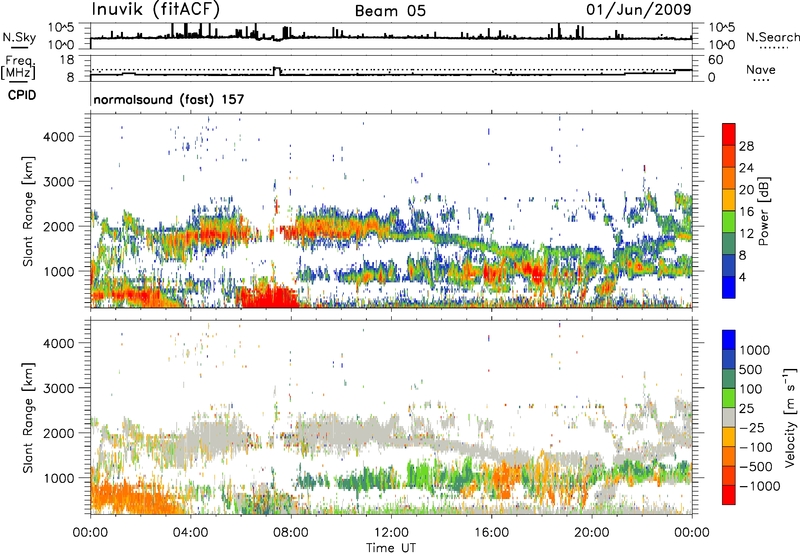
Task: Select the "Freq. [MHz]" axis label
Action: click(18, 68)
